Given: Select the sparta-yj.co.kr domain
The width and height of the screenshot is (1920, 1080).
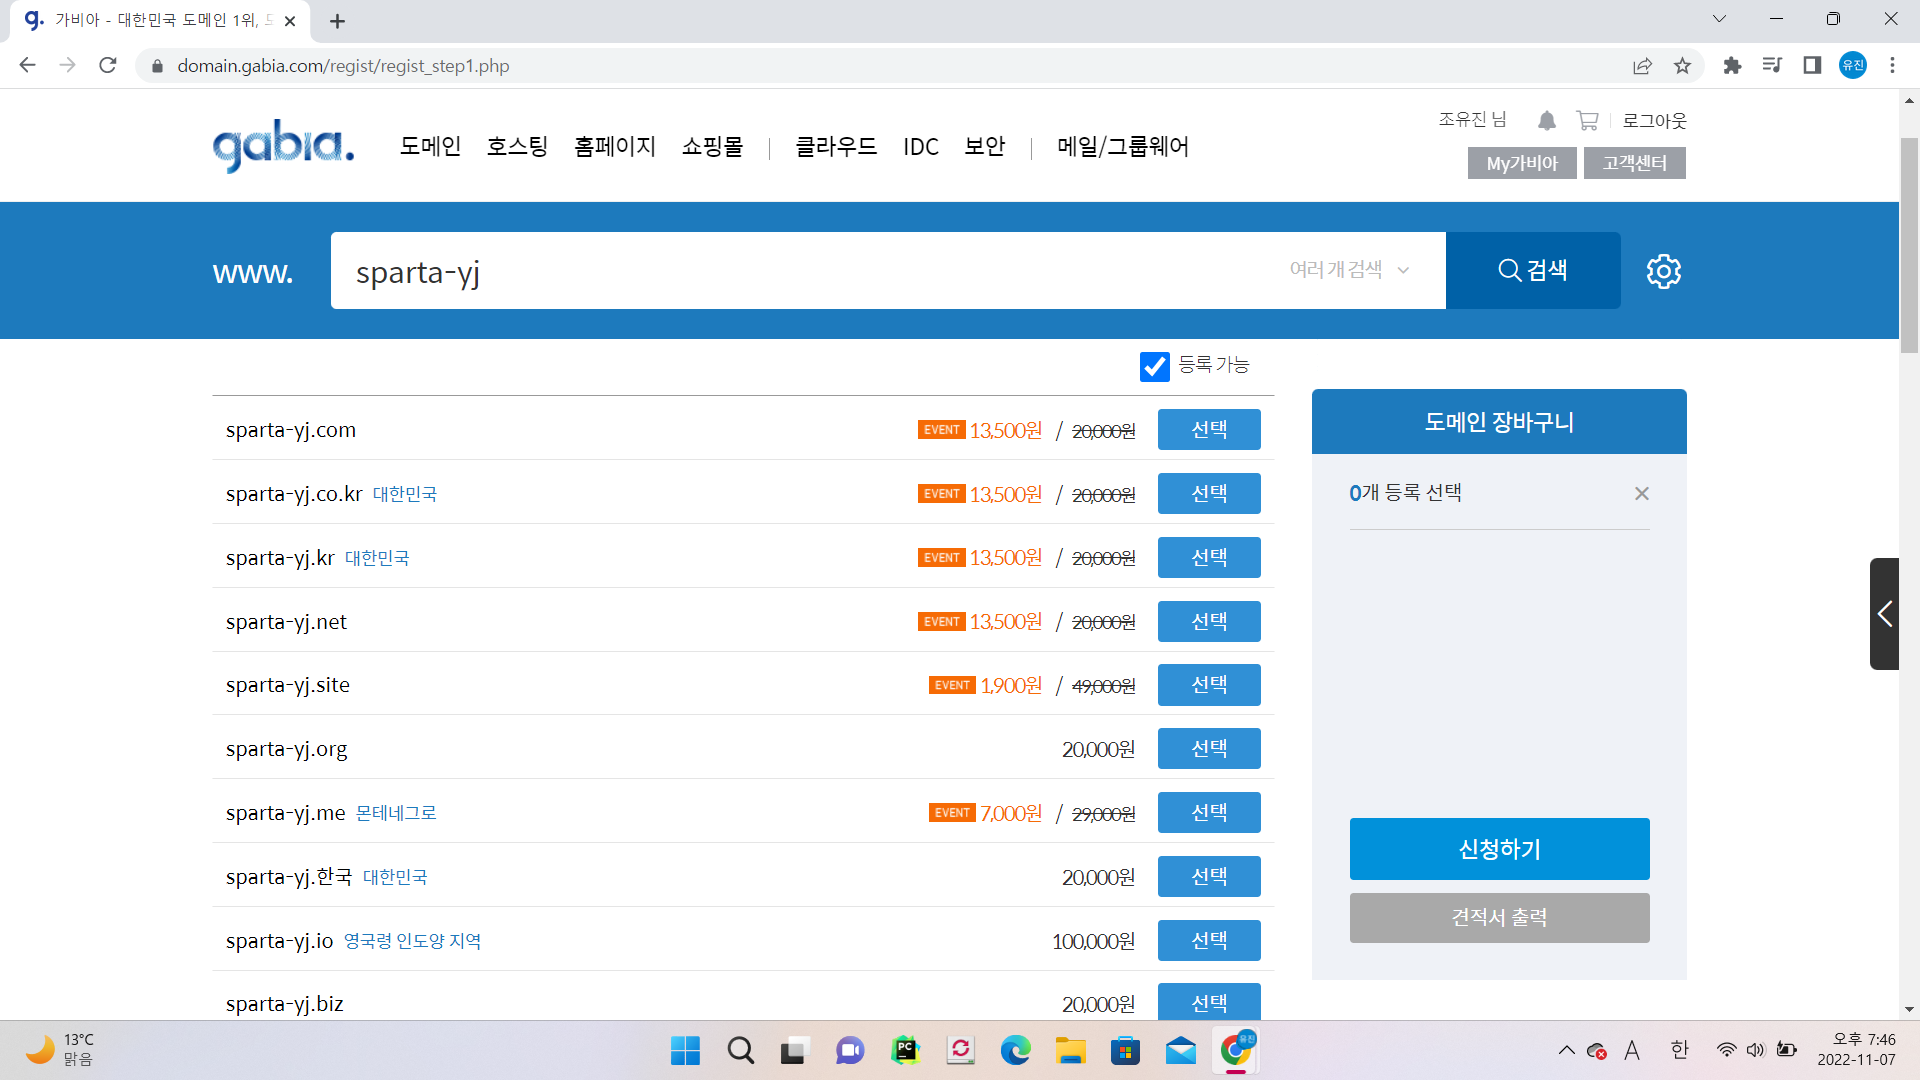Looking at the screenshot, I should 1209,494.
